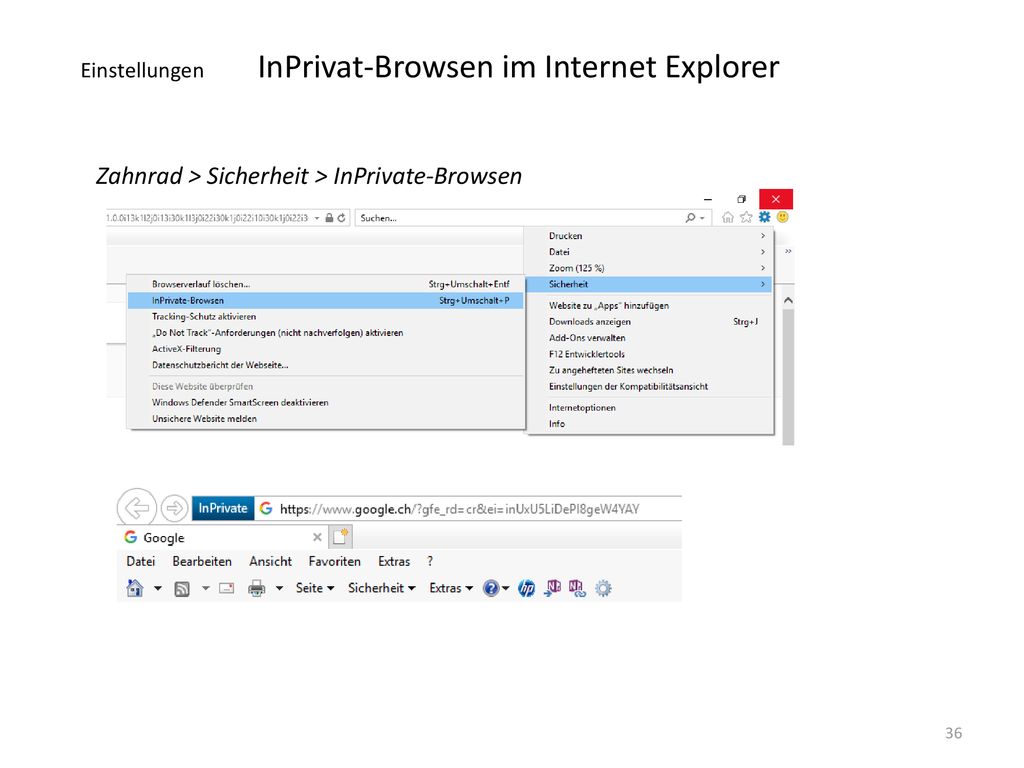Image resolution: width=1024 pixels, height=768 pixels.
Task: Open favorites with the star icon
Action: tap(746, 217)
